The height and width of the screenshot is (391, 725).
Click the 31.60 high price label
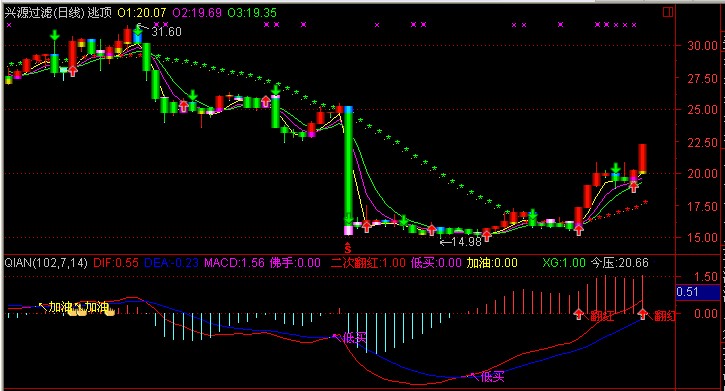[x=166, y=32]
